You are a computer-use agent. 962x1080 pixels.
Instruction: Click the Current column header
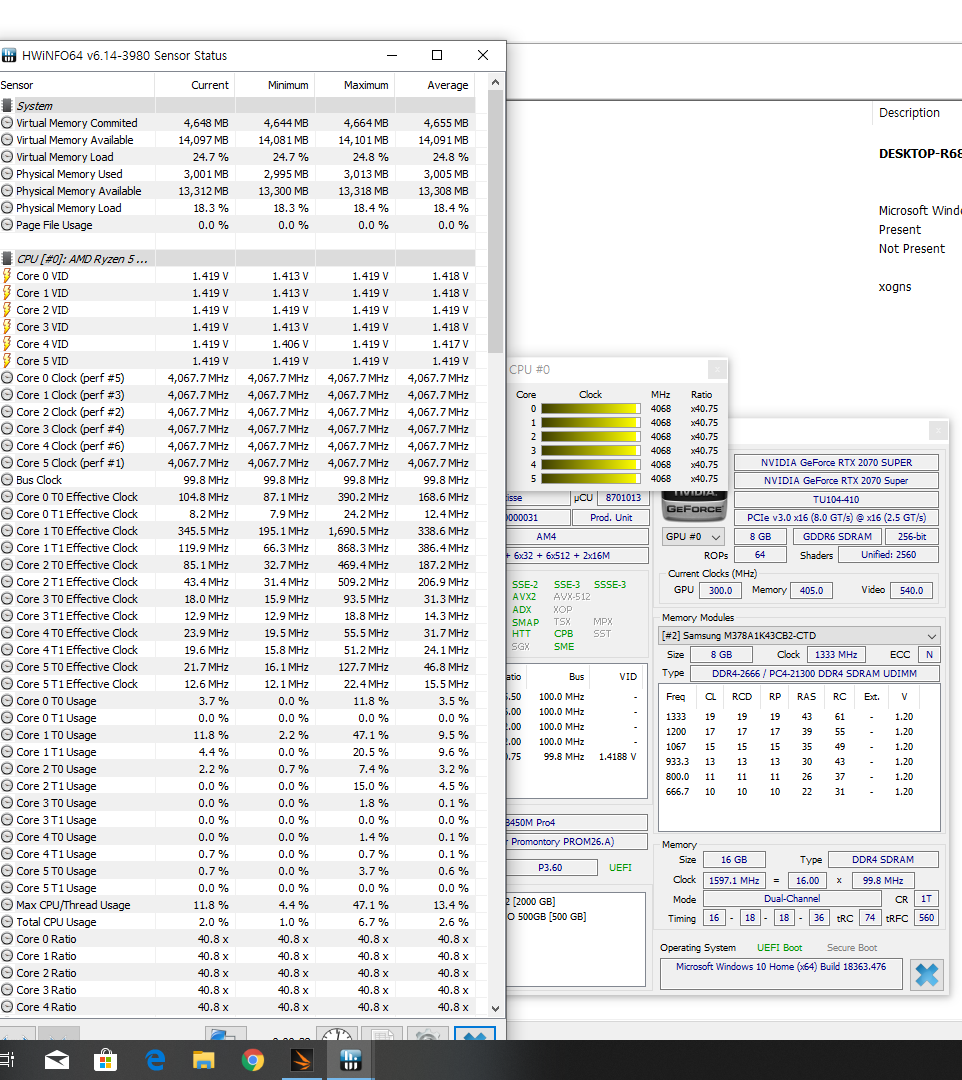[195, 85]
